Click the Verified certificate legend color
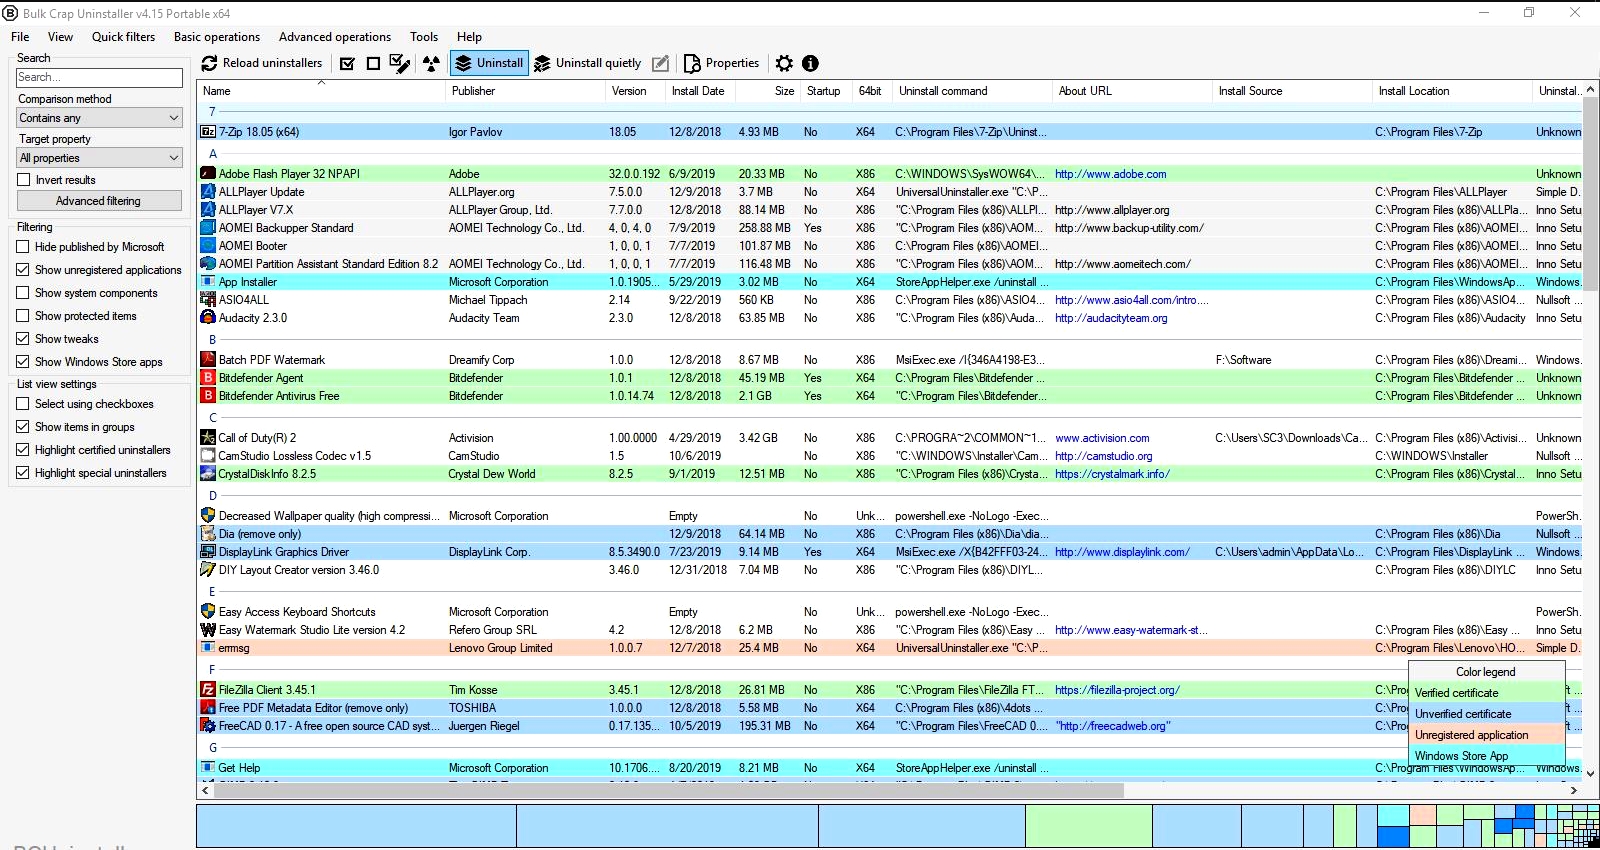The height and width of the screenshot is (850, 1600). tap(1487, 693)
